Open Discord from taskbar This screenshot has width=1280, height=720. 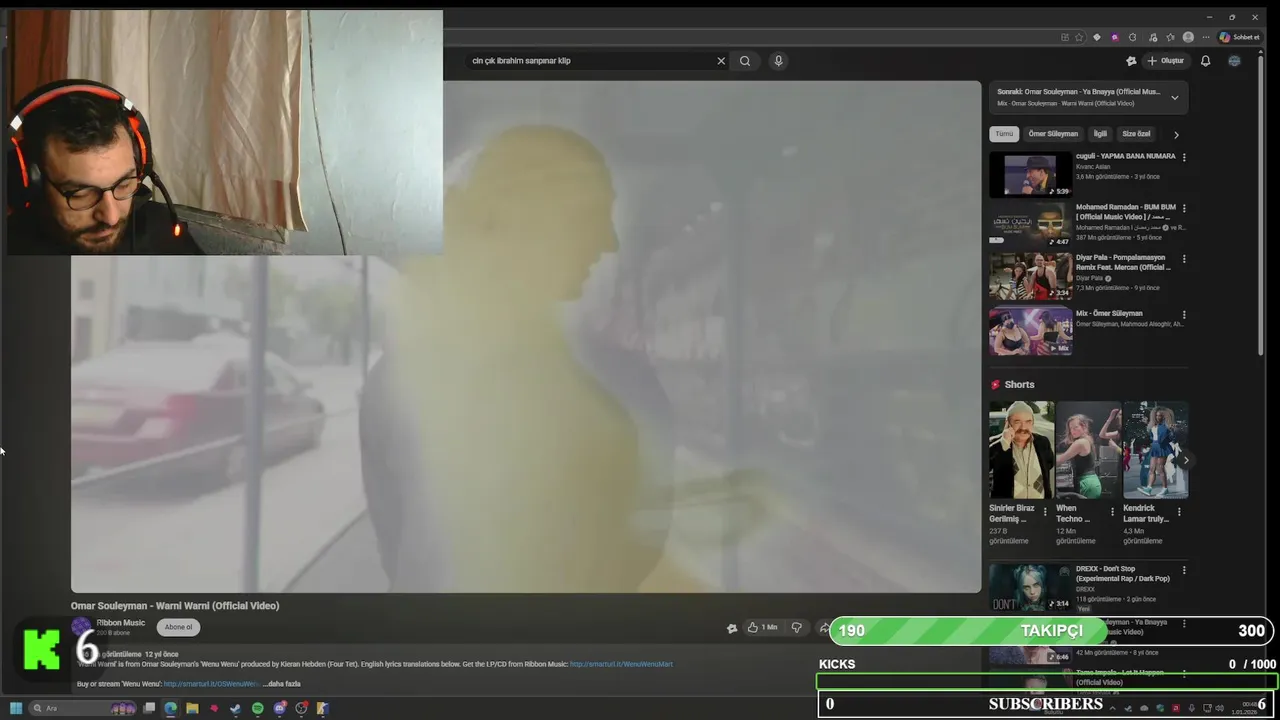coord(280,708)
